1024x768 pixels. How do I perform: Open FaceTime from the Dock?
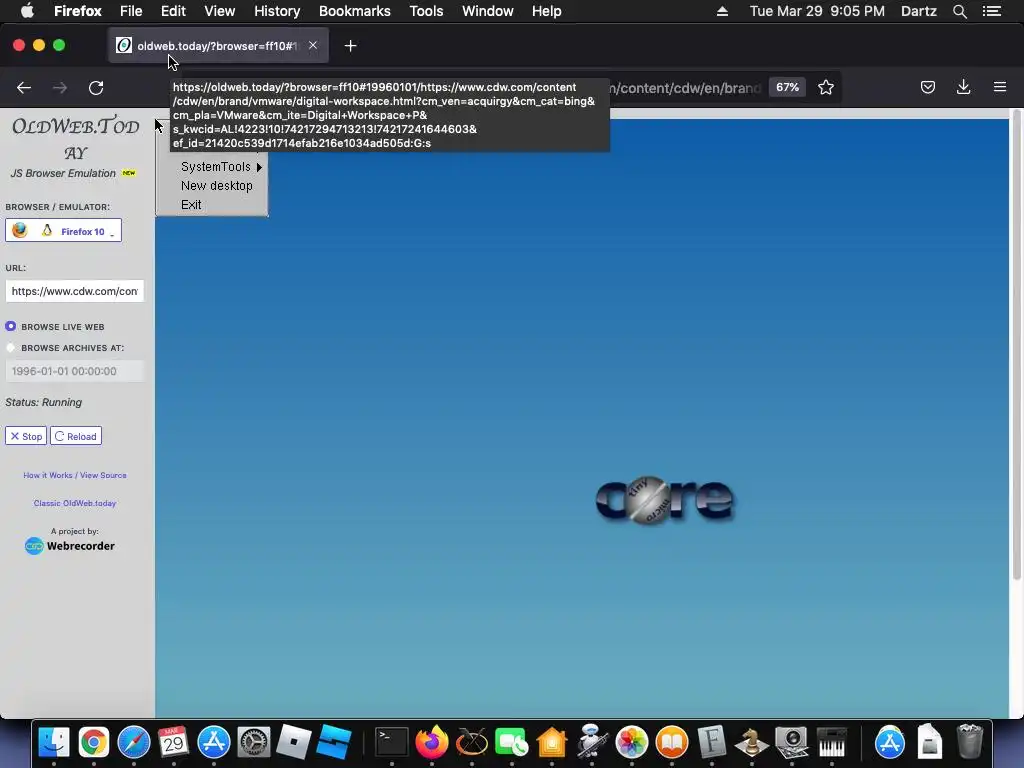pyautogui.click(x=511, y=742)
